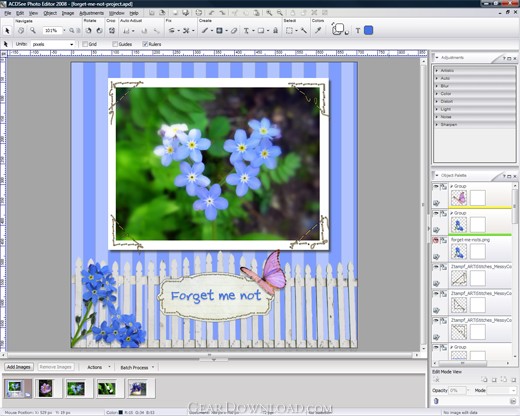The image size is (520, 416).
Task: Enable the Guides checkbox
Action: pyautogui.click(x=115, y=44)
